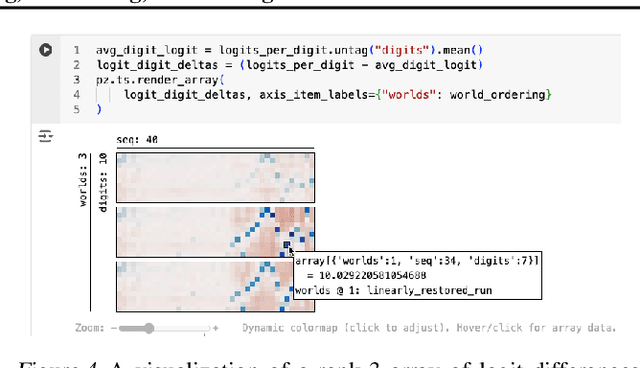Toggle cell output options icon
Viewport: 640px width, 368px height.
45,136
